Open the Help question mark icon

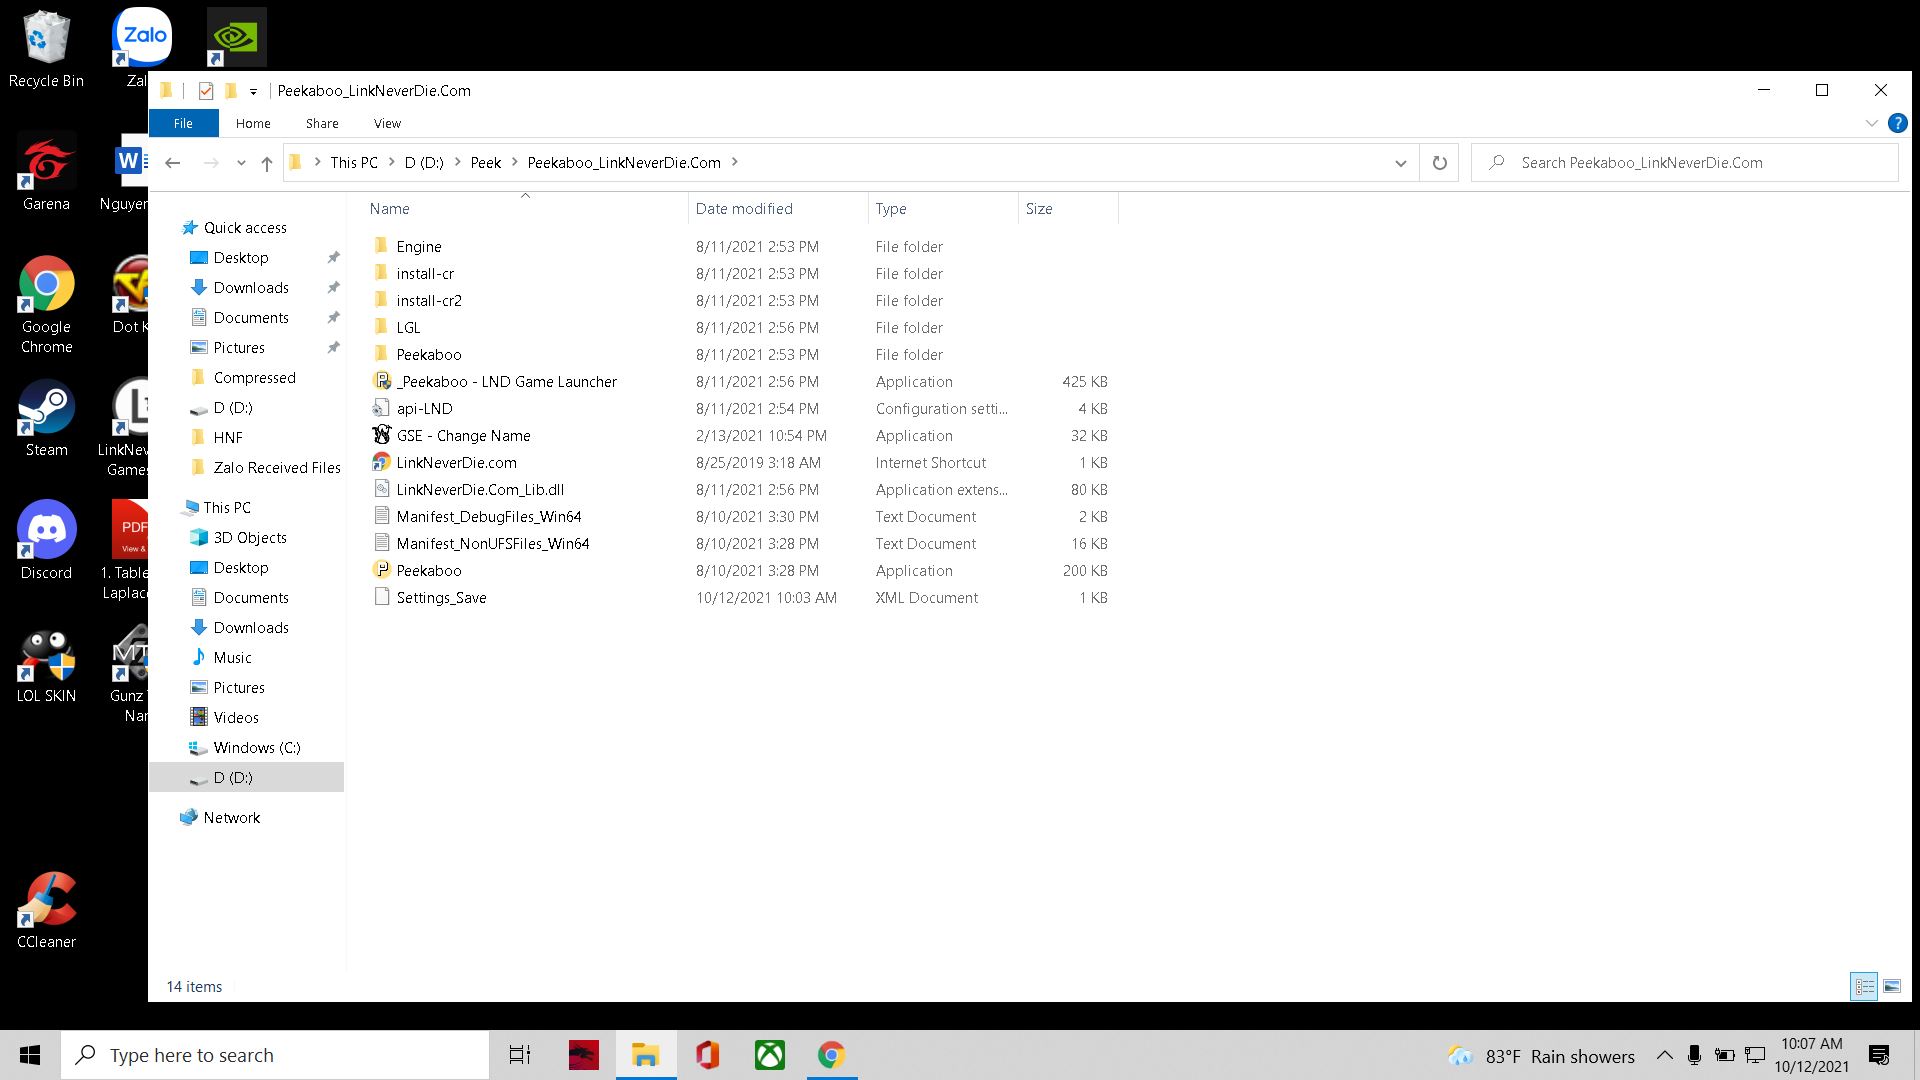(x=1897, y=124)
